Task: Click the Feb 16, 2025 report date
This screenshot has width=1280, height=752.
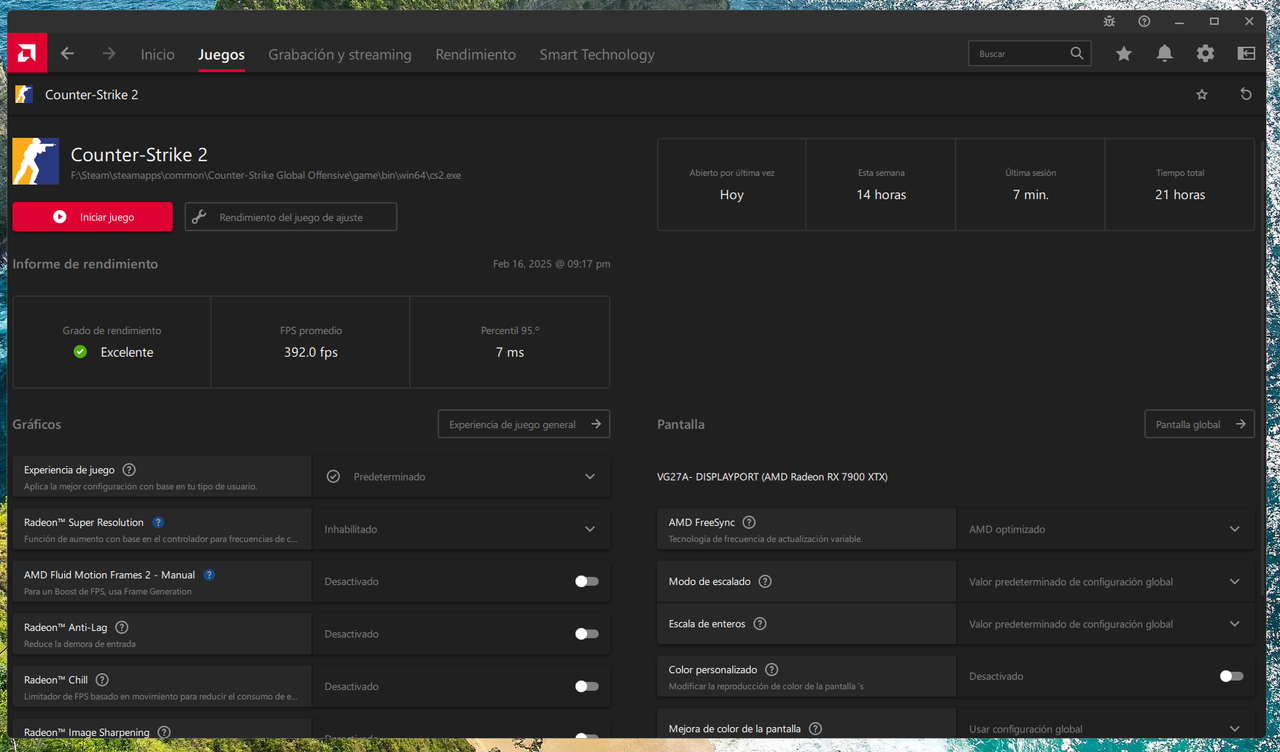Action: click(551, 264)
